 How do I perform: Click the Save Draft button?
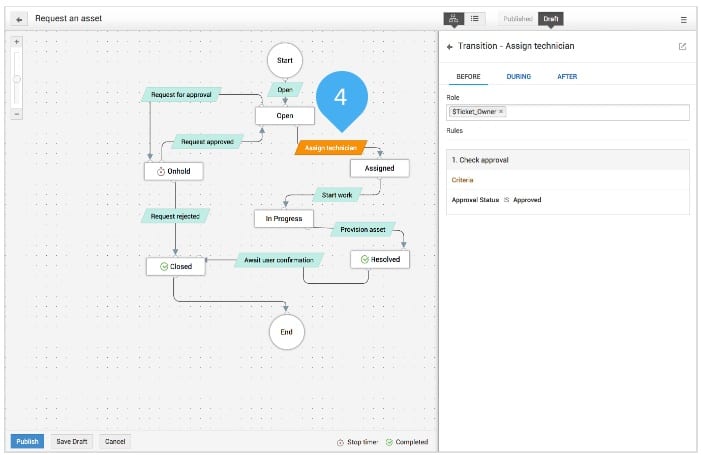click(x=72, y=441)
